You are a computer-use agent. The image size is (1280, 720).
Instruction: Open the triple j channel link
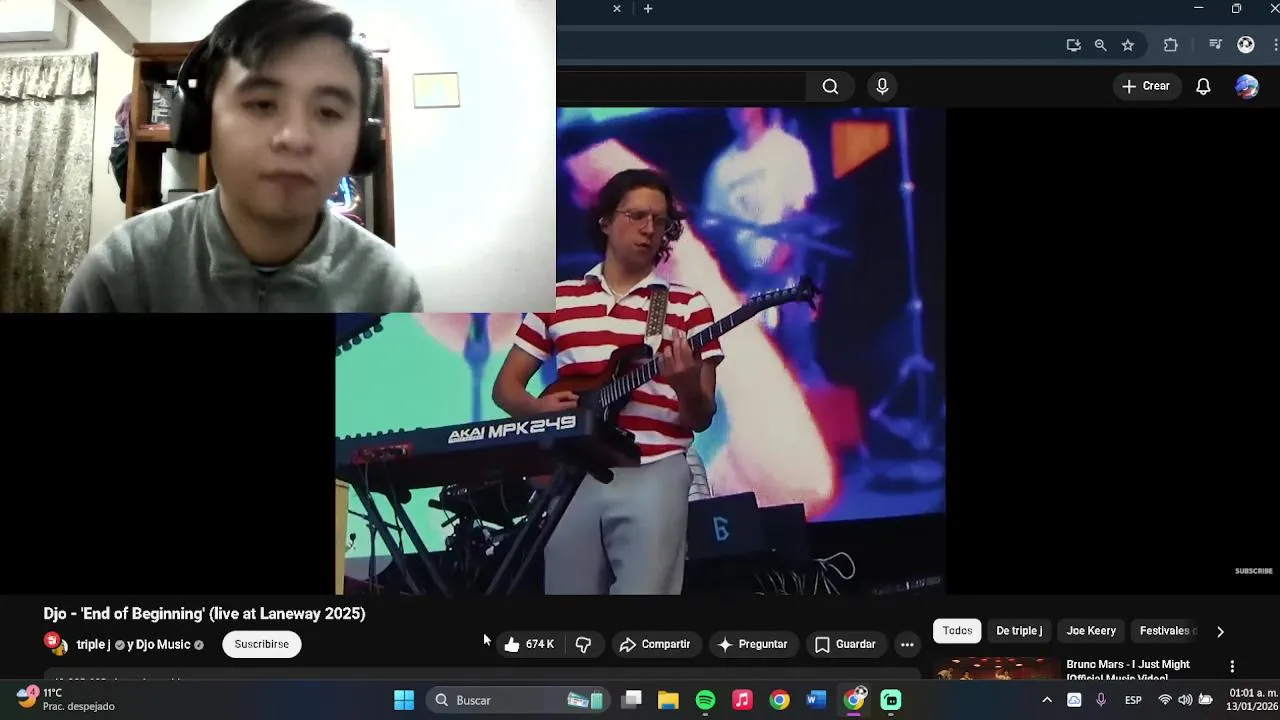tap(93, 645)
